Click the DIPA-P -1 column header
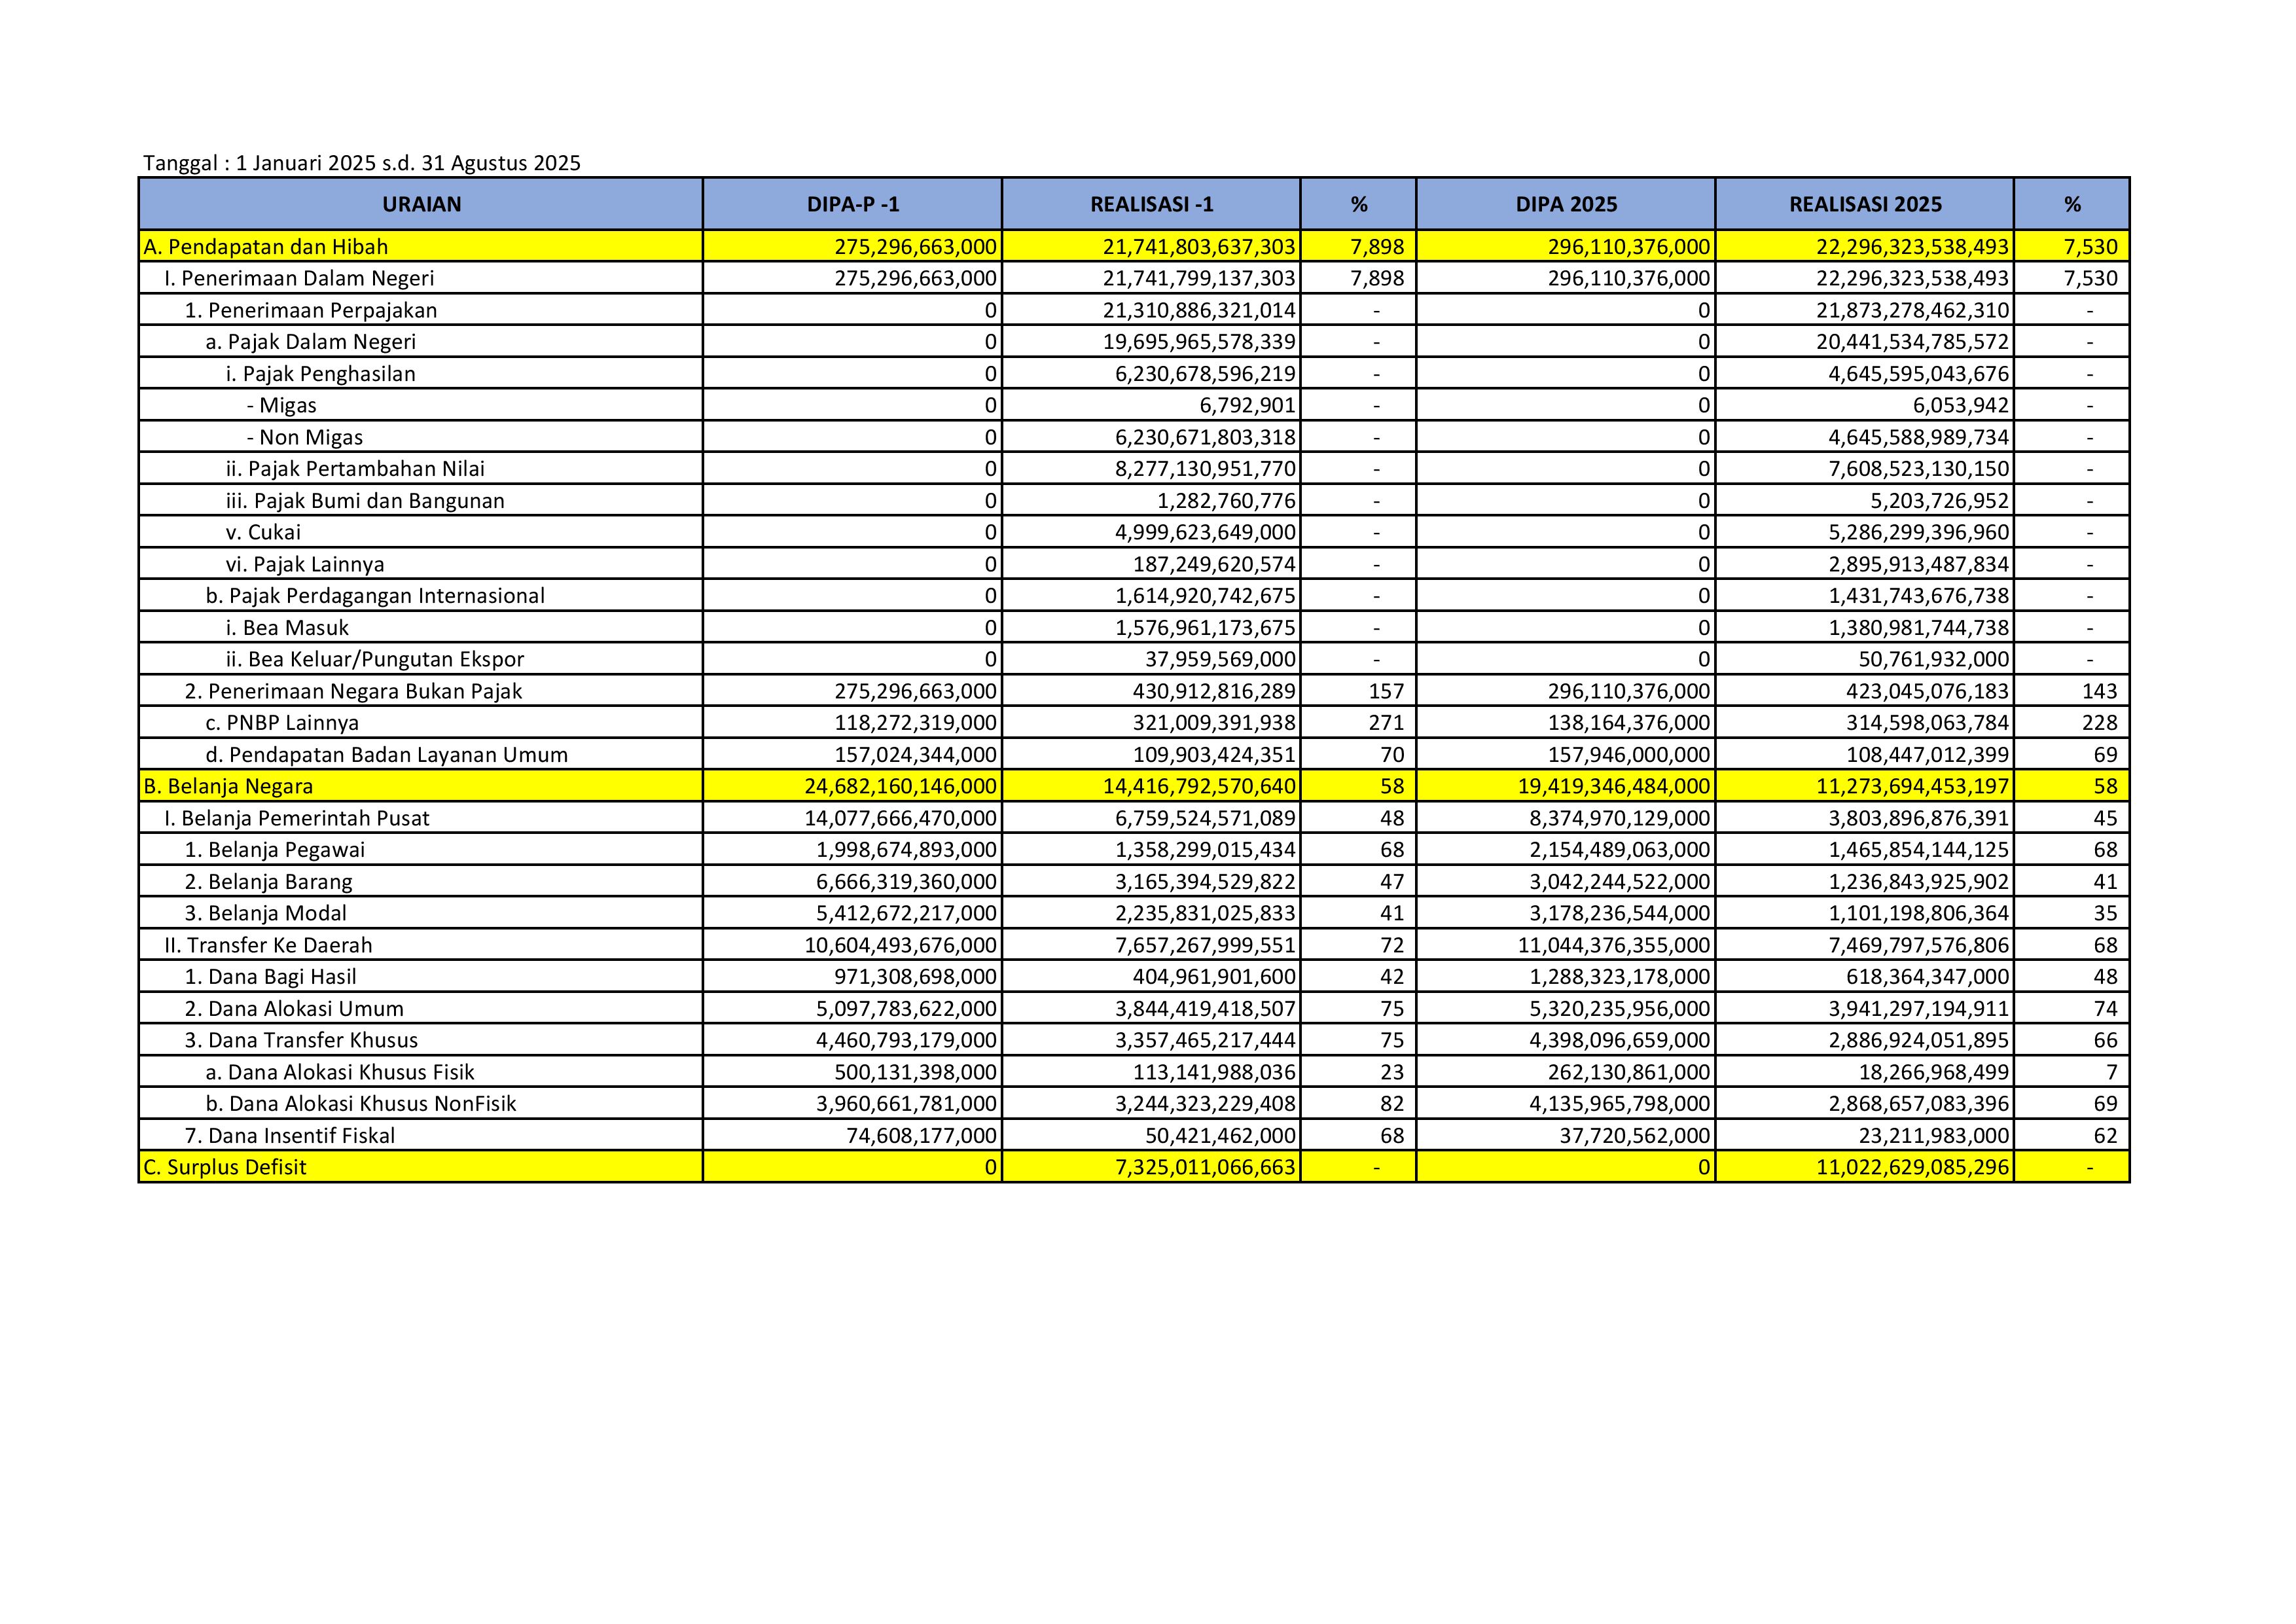 pyautogui.click(x=852, y=204)
